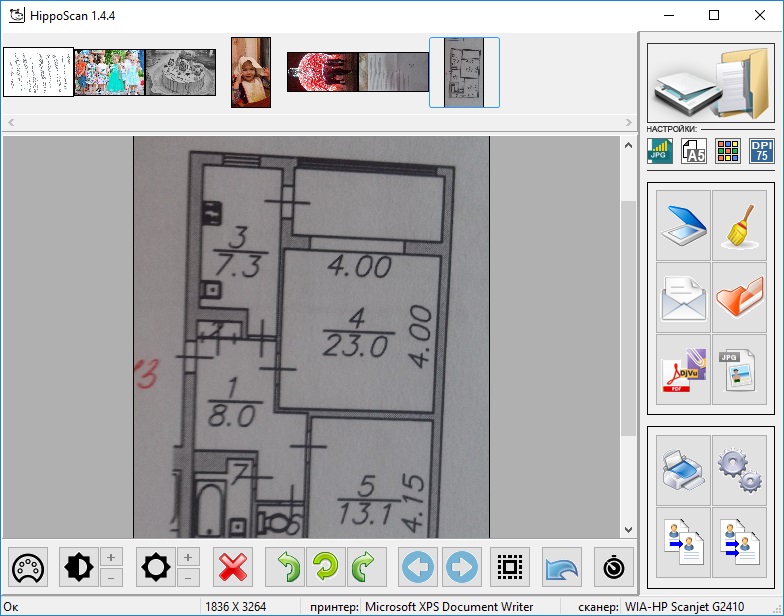784x616 pixels.
Task: Go to next image blue arrow
Action: (461, 567)
